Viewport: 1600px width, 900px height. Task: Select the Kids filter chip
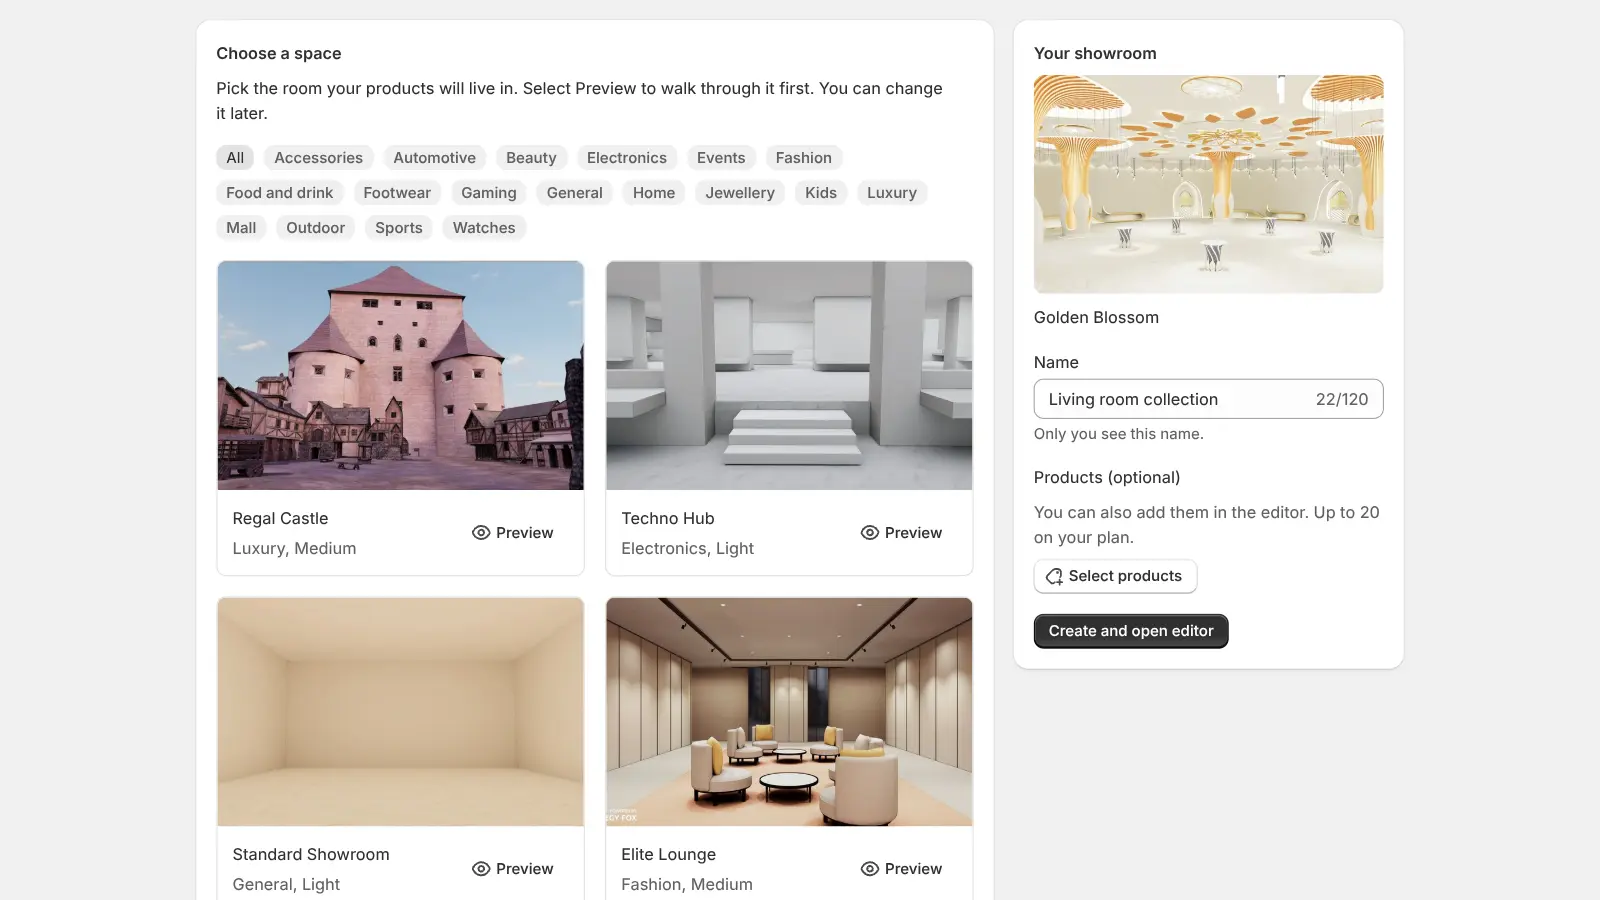821,193
